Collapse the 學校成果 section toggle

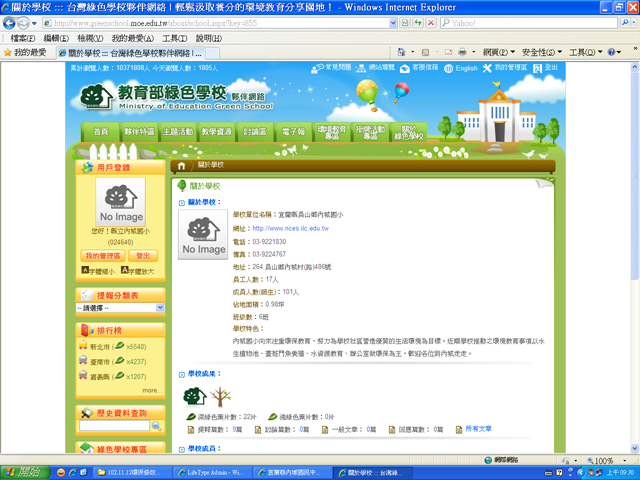[181, 373]
